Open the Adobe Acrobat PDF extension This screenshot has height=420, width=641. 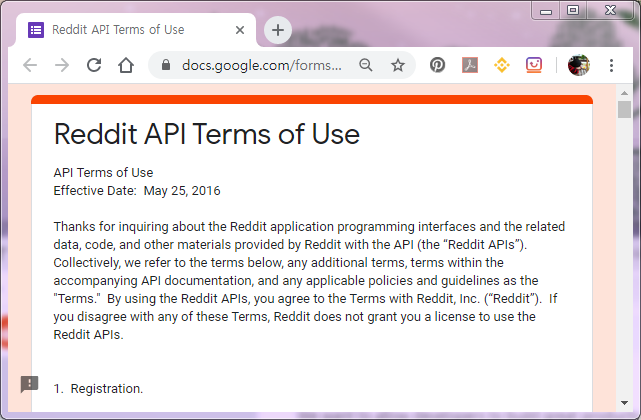[x=470, y=65]
